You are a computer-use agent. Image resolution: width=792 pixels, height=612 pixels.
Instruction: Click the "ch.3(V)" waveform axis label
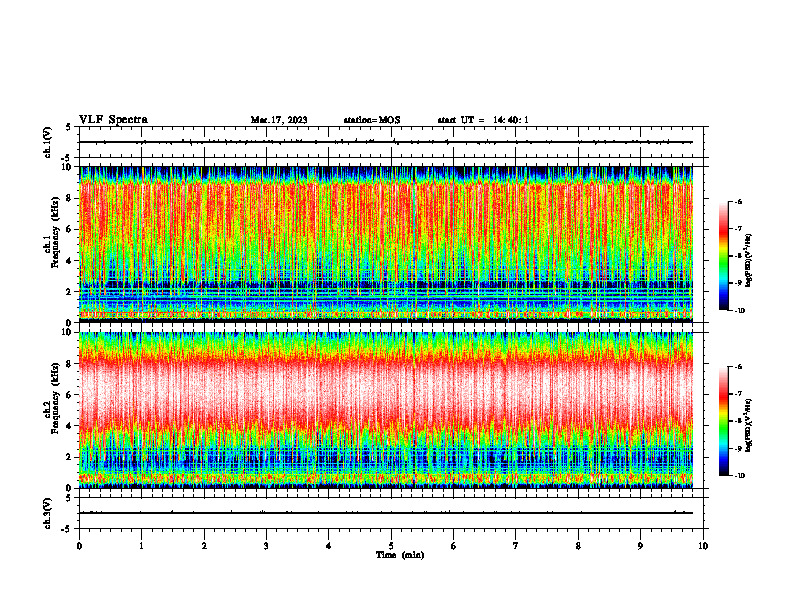[47, 513]
